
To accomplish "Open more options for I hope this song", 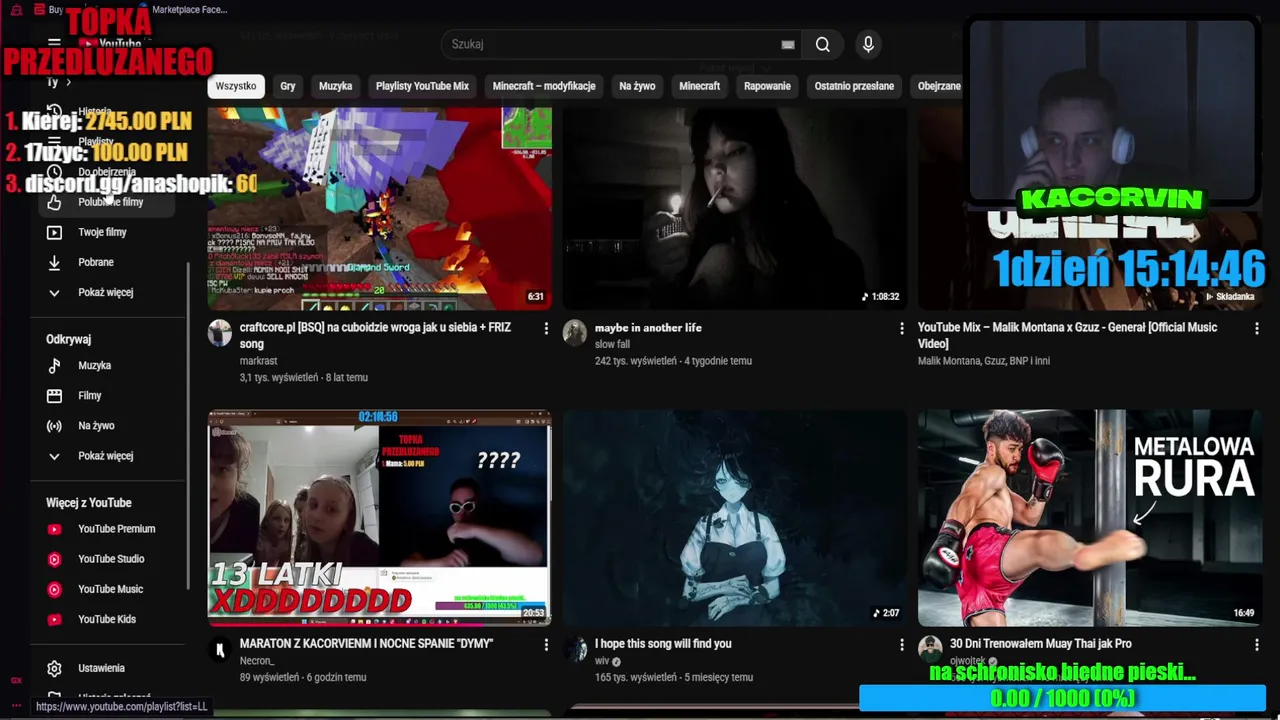I will 901,645.
